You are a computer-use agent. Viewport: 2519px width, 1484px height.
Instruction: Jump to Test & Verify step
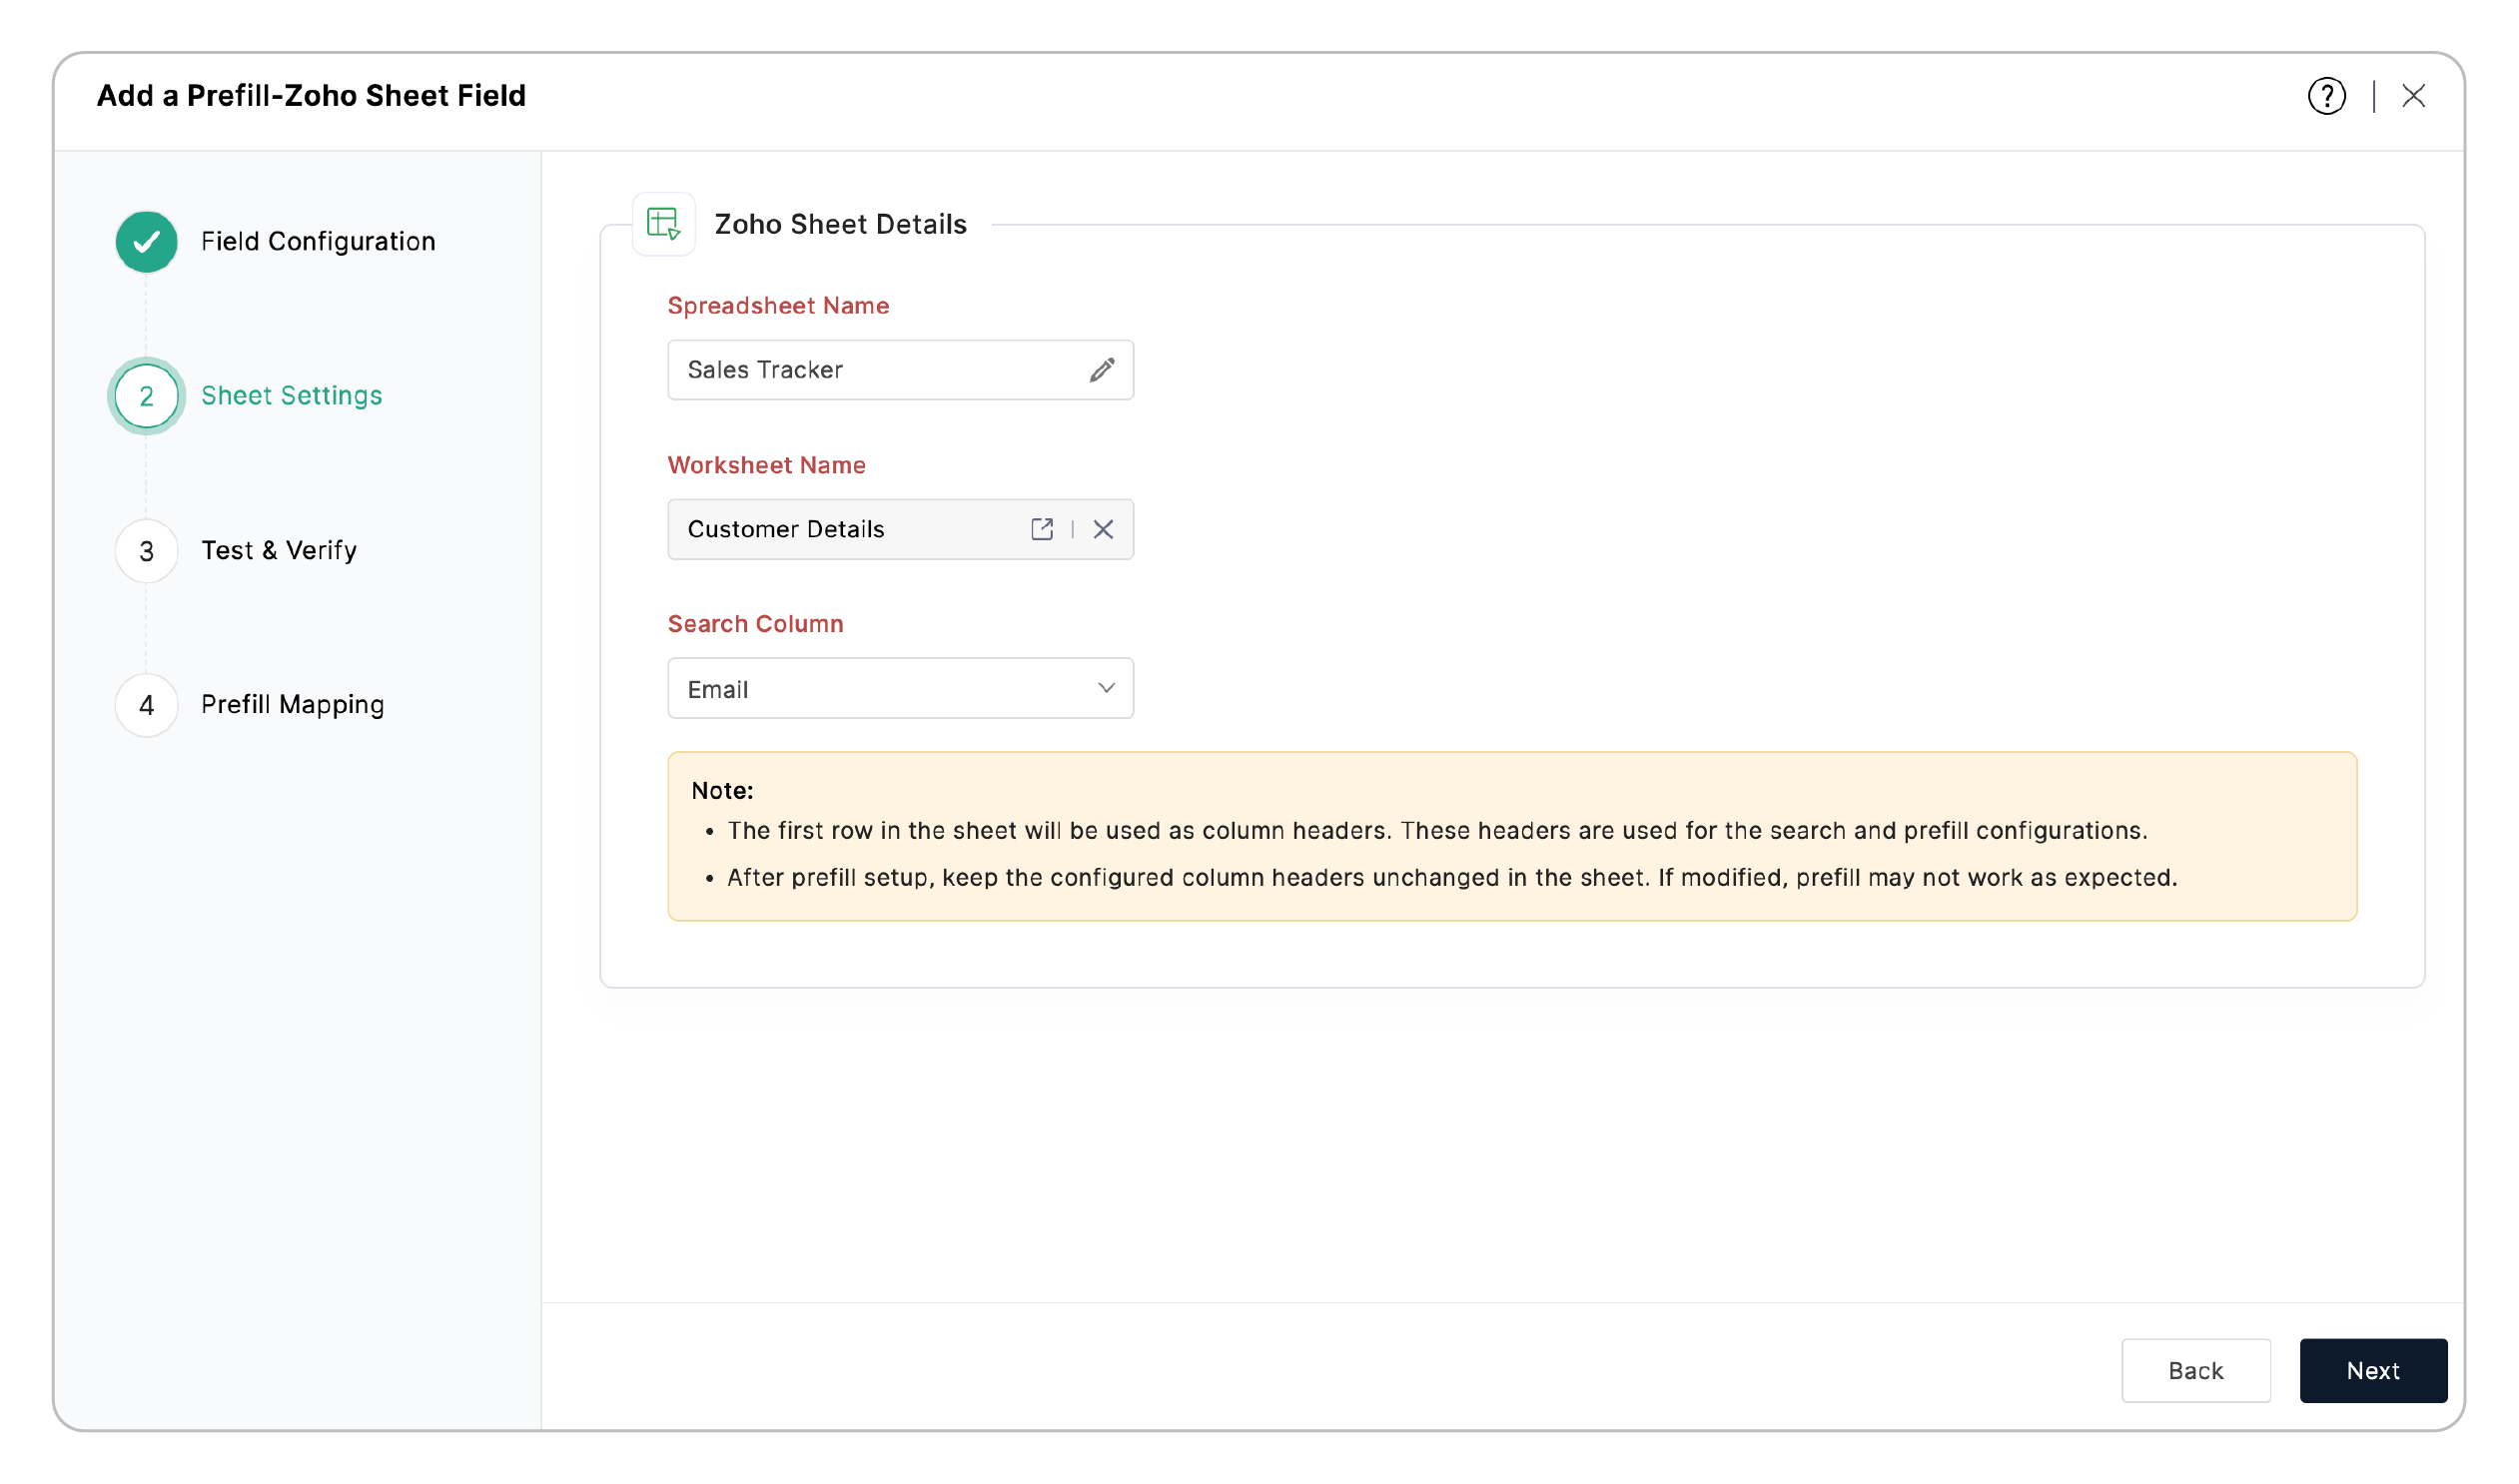click(279, 551)
